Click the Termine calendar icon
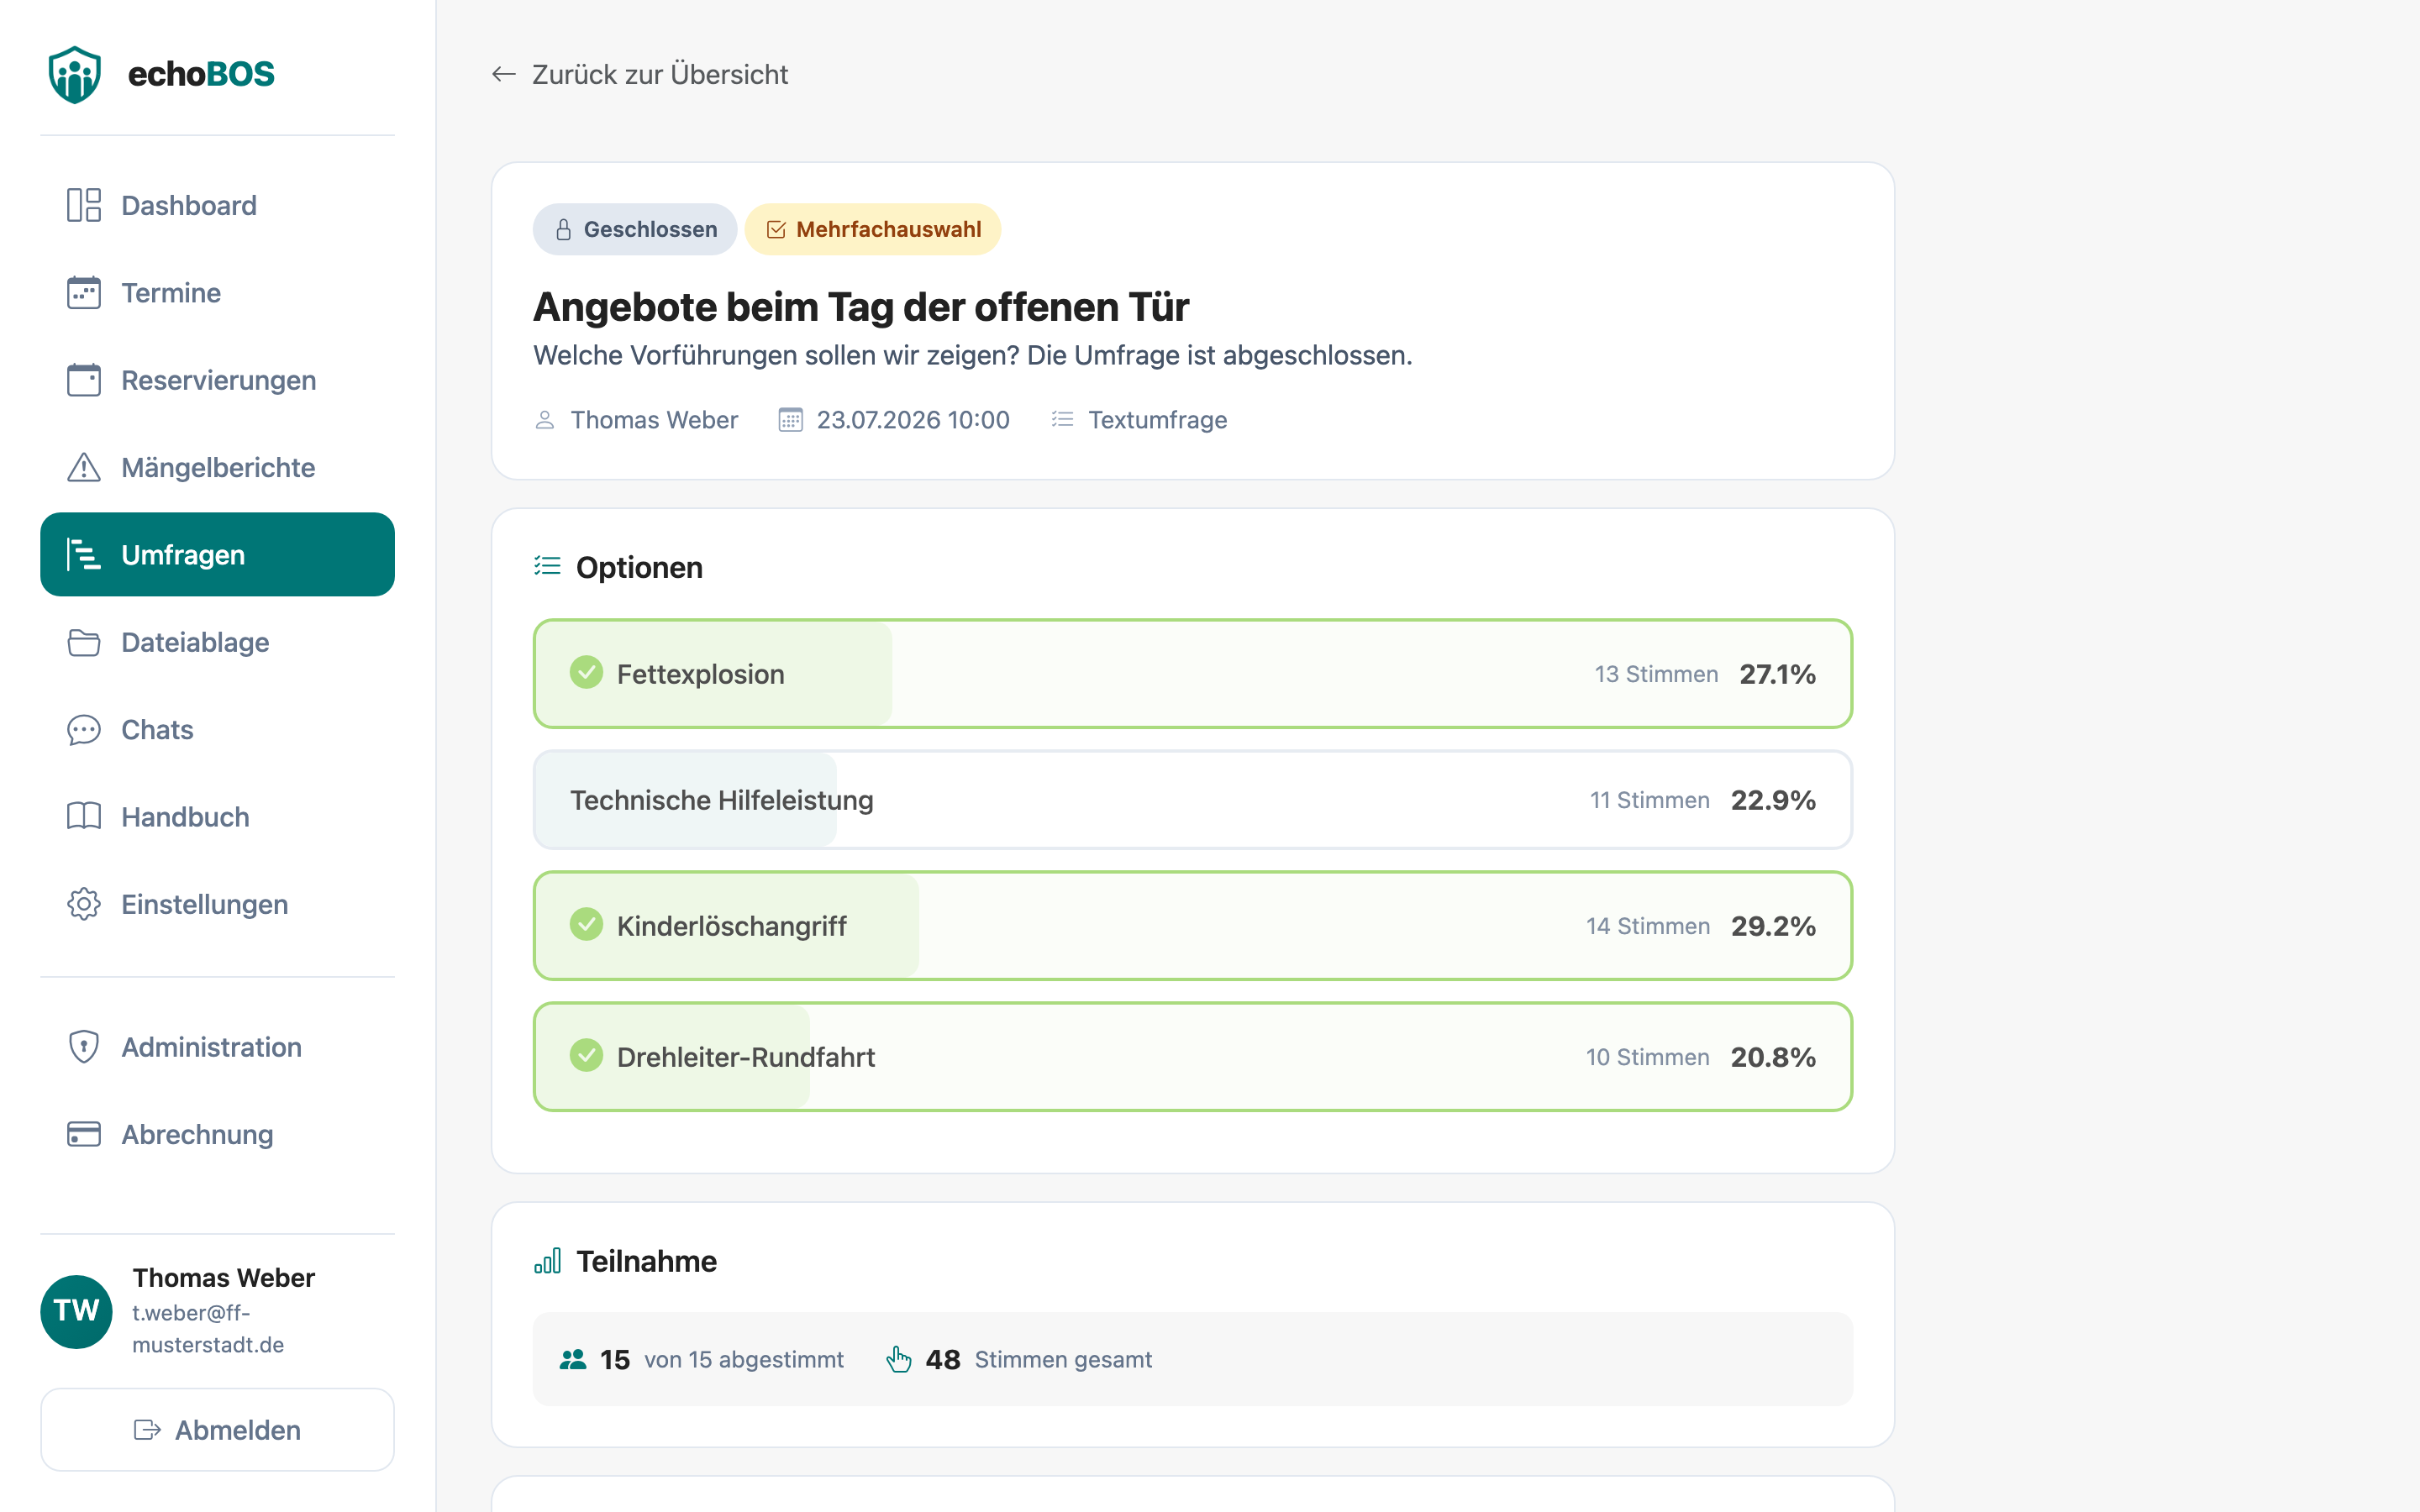This screenshot has width=2420, height=1512. point(84,293)
